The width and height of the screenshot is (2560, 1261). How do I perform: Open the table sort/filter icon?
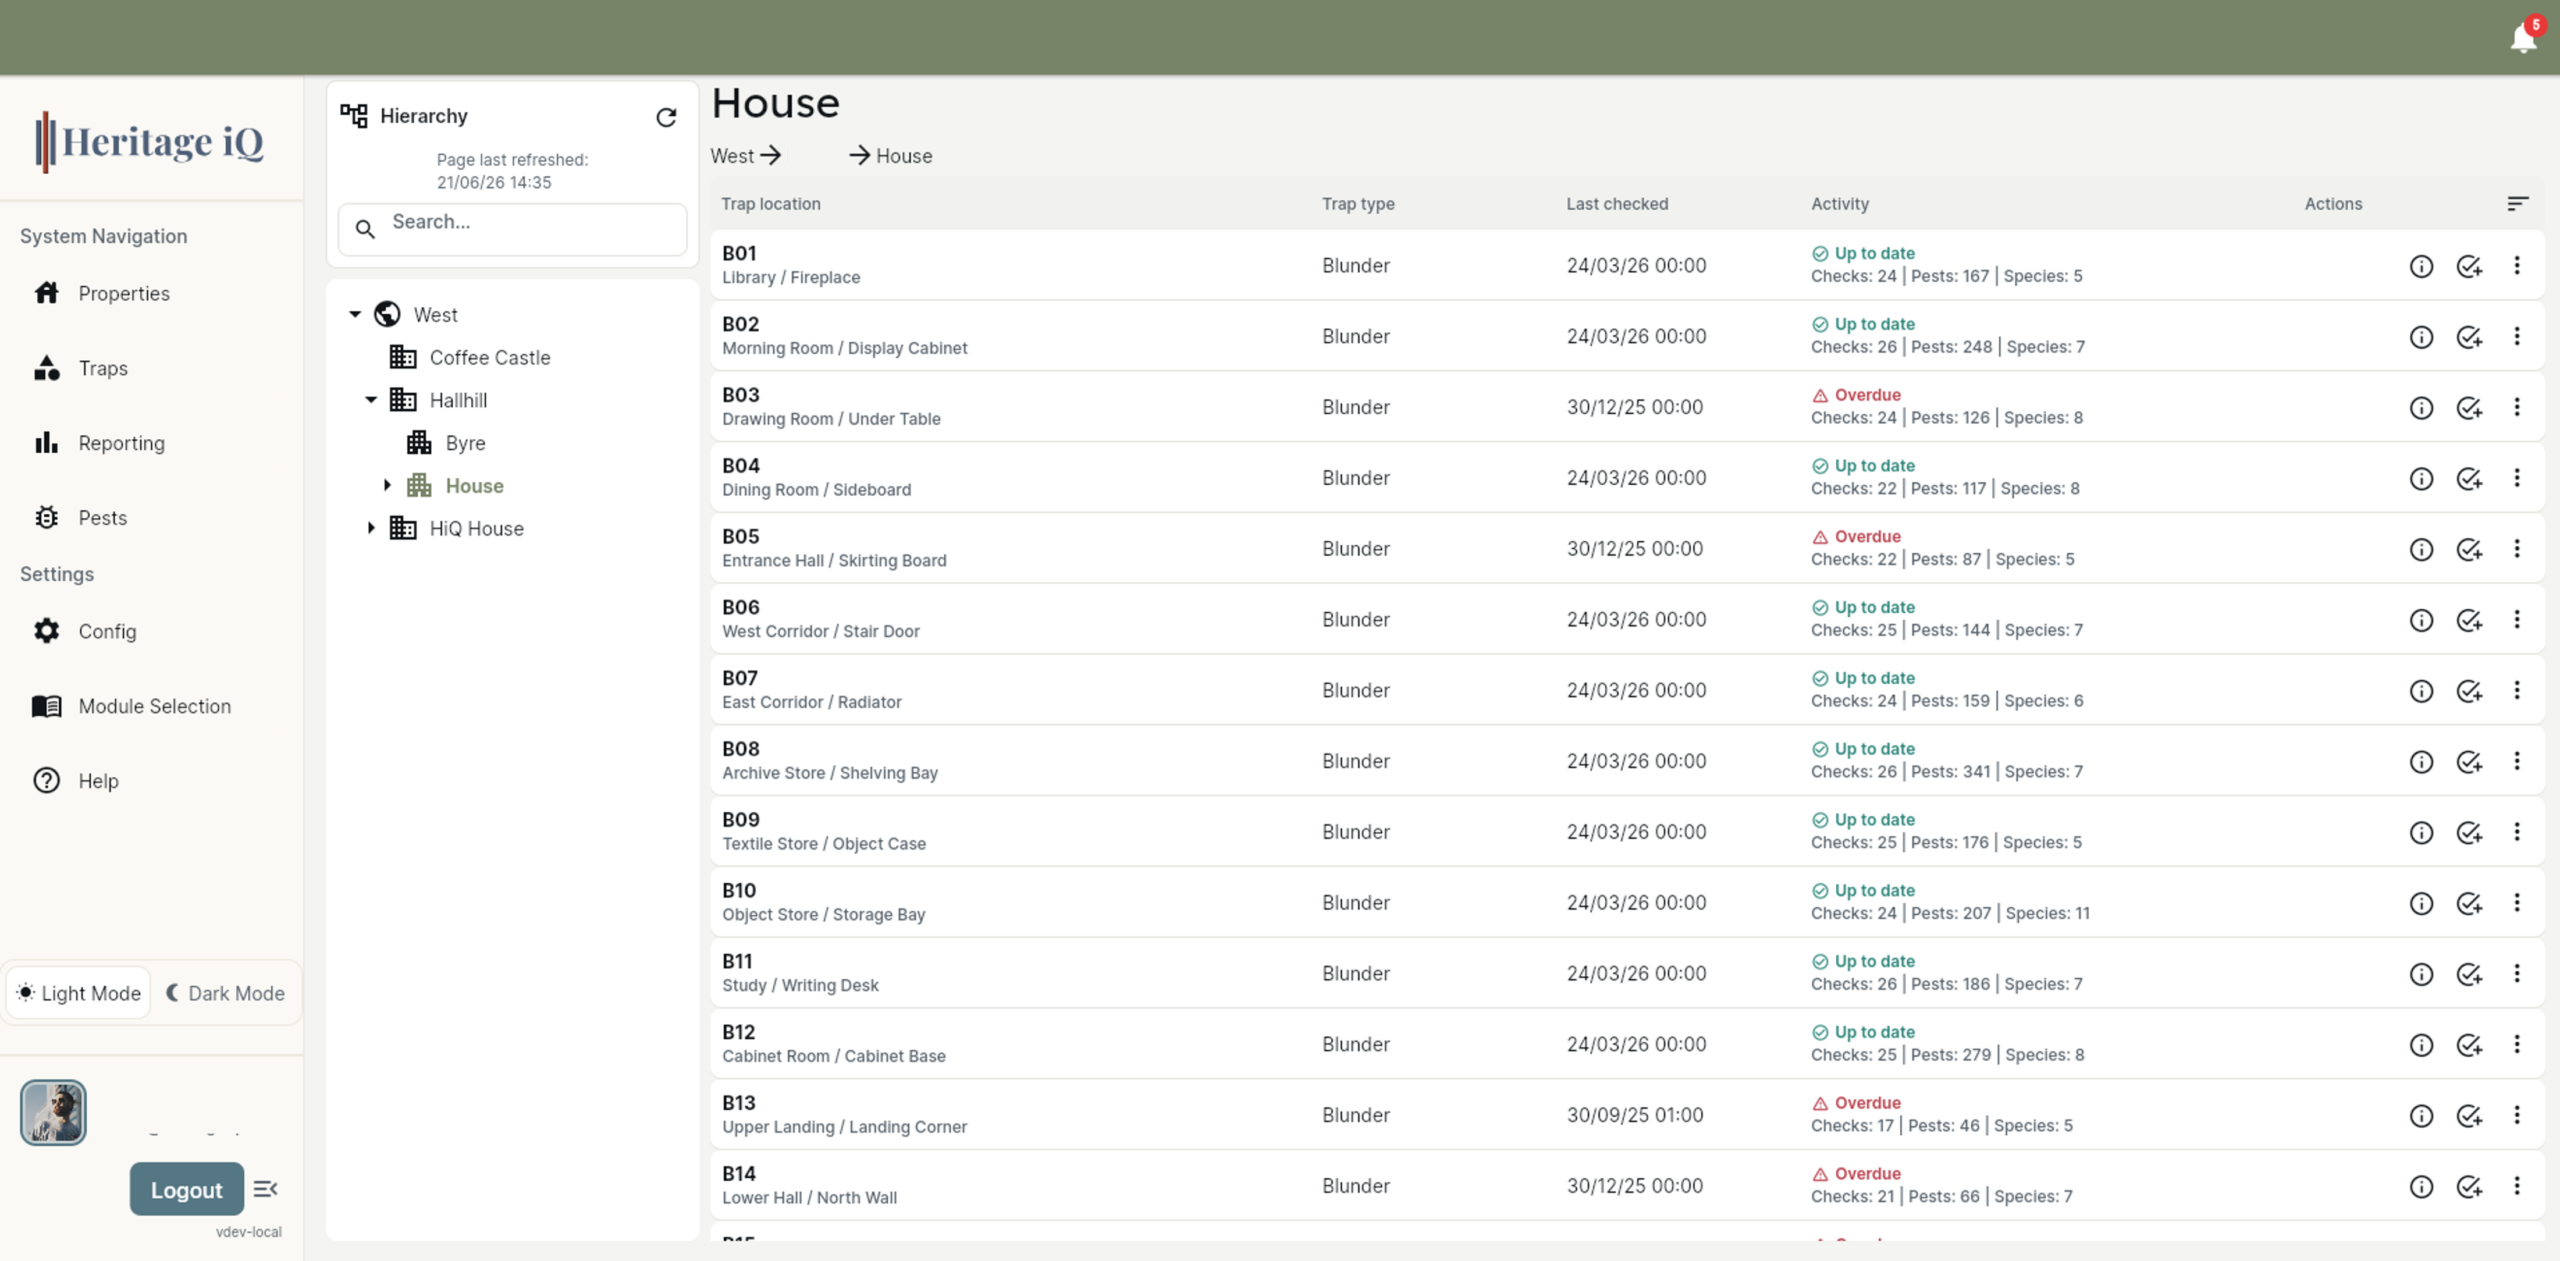(2518, 204)
